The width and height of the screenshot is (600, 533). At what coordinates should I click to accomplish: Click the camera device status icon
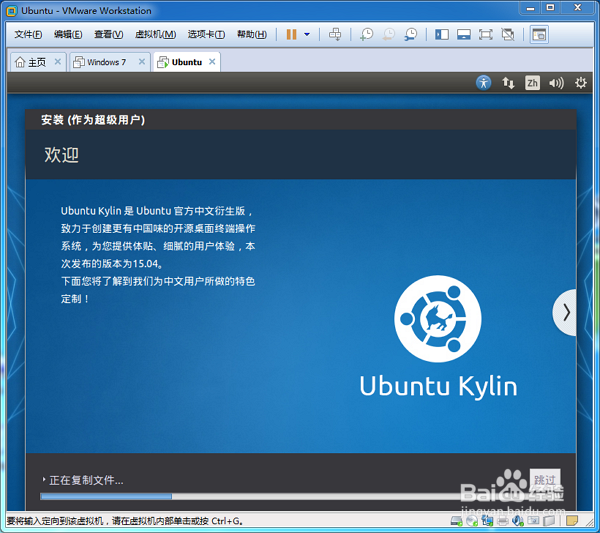533,521
